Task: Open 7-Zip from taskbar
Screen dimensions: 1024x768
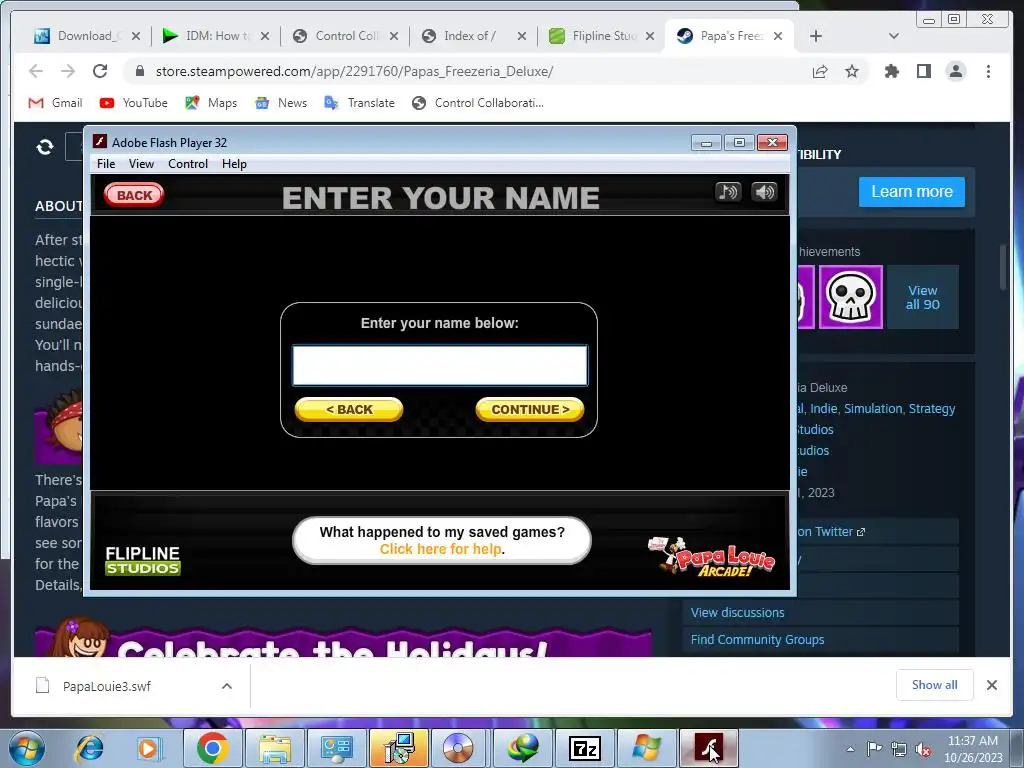Action: point(584,748)
